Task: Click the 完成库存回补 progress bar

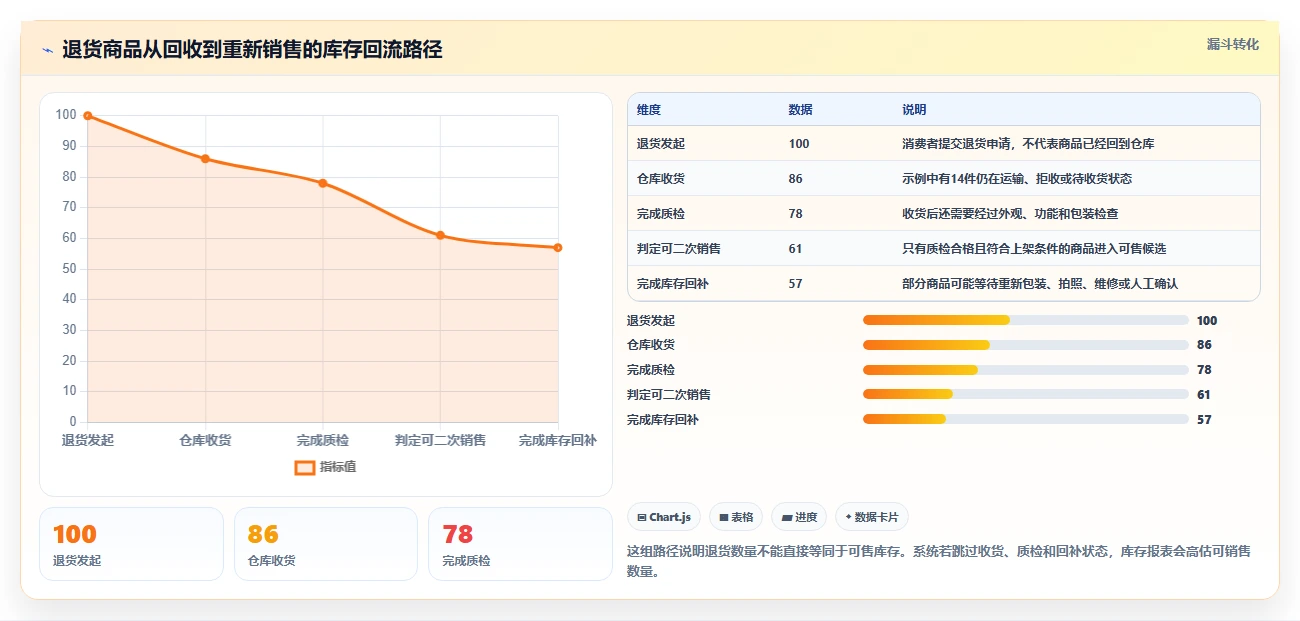Action: pos(1025,419)
